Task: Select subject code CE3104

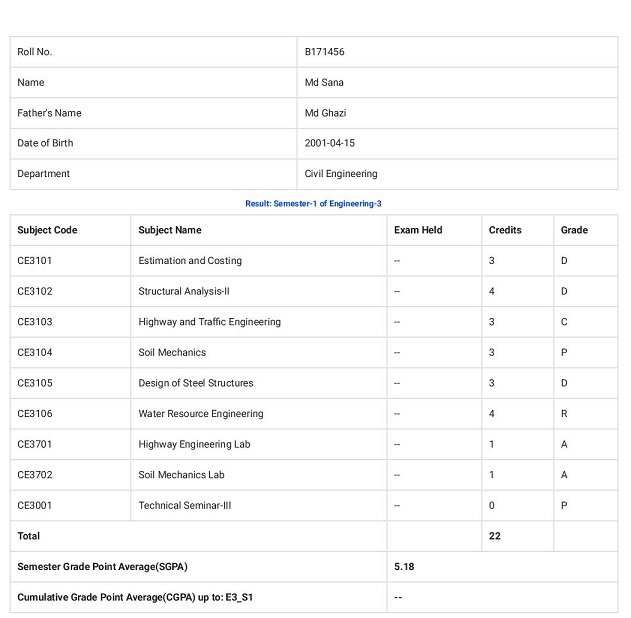Action: coord(35,352)
